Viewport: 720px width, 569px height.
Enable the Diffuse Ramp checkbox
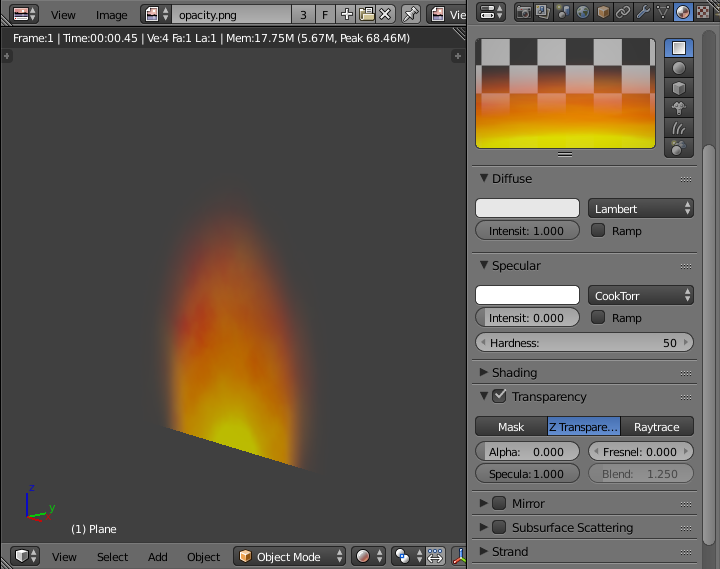598,231
